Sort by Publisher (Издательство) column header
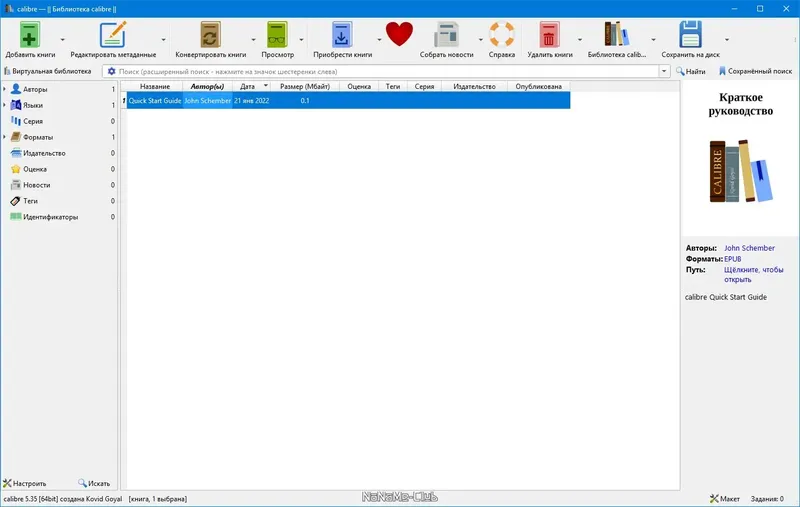Screen dimensions: 800x507 pos(474,86)
